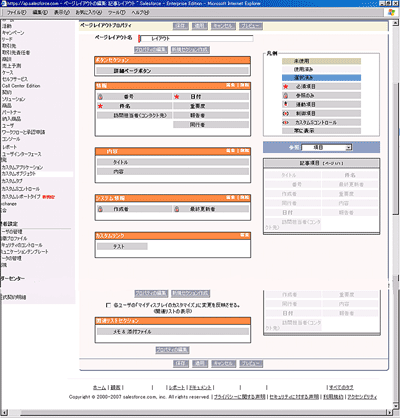Click the 詳細ページボタン item
Image resolution: width=400 pixels, height=418 pixels.
(x=173, y=71)
